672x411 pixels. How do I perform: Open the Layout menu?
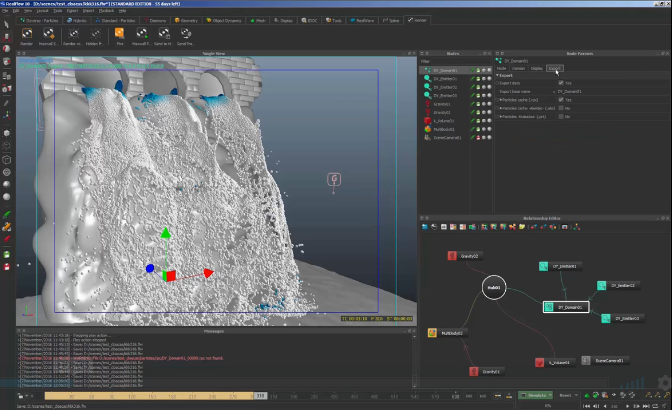pos(42,10)
